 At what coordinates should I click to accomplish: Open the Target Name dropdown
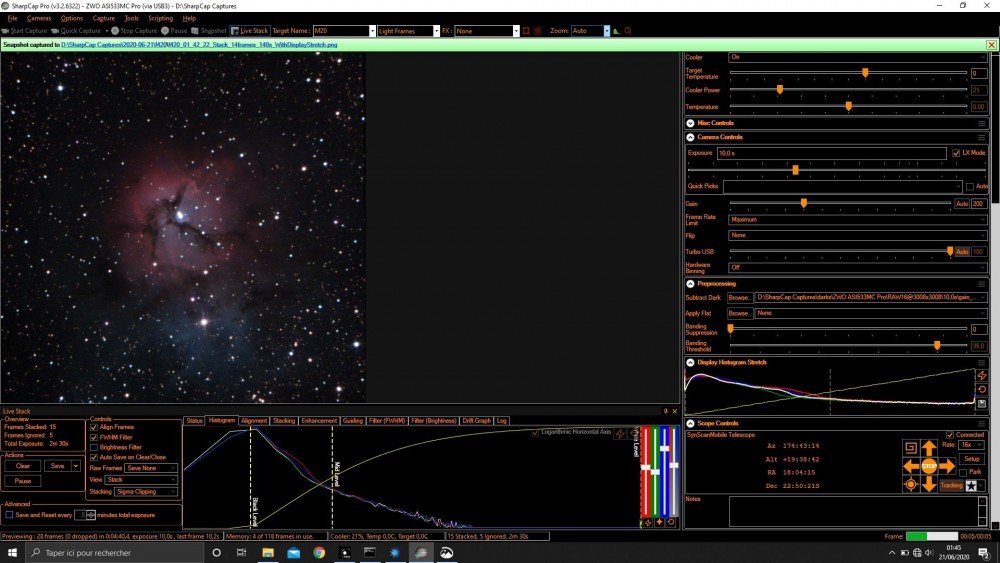click(372, 31)
